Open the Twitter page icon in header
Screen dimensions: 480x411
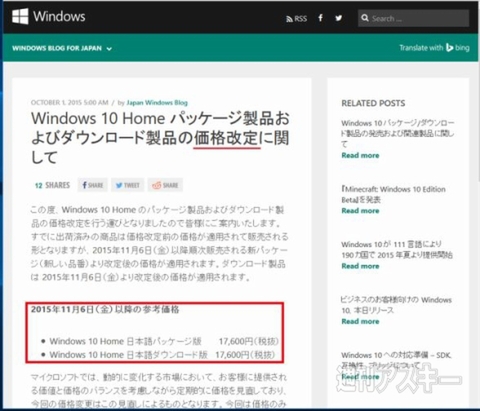point(339,18)
